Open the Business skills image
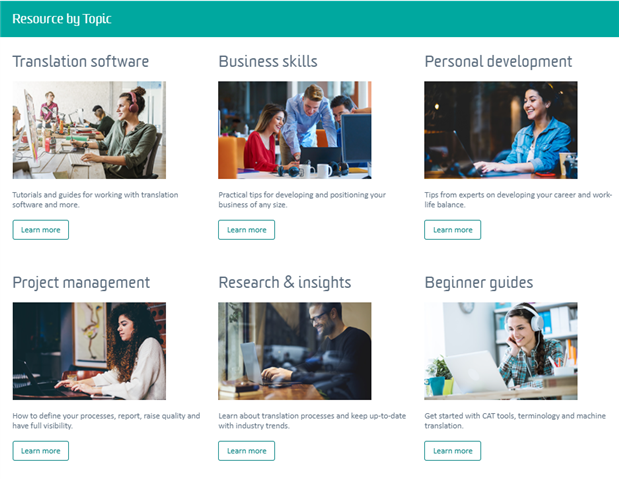This screenshot has width=619, height=479. 295,130
